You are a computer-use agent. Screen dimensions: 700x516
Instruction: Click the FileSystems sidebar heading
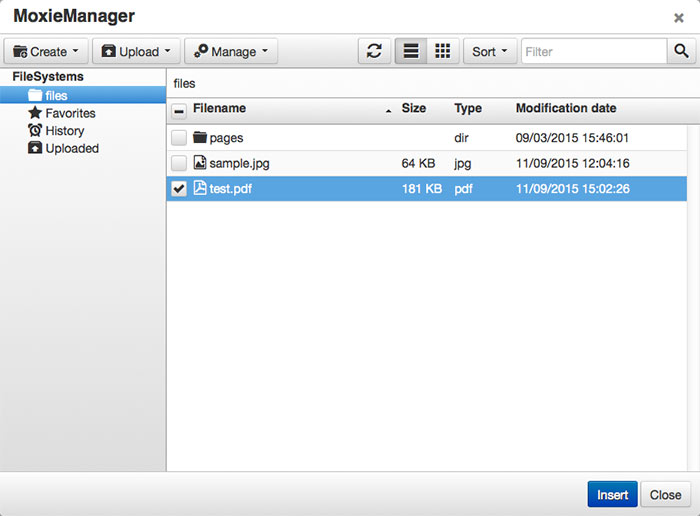(48, 76)
